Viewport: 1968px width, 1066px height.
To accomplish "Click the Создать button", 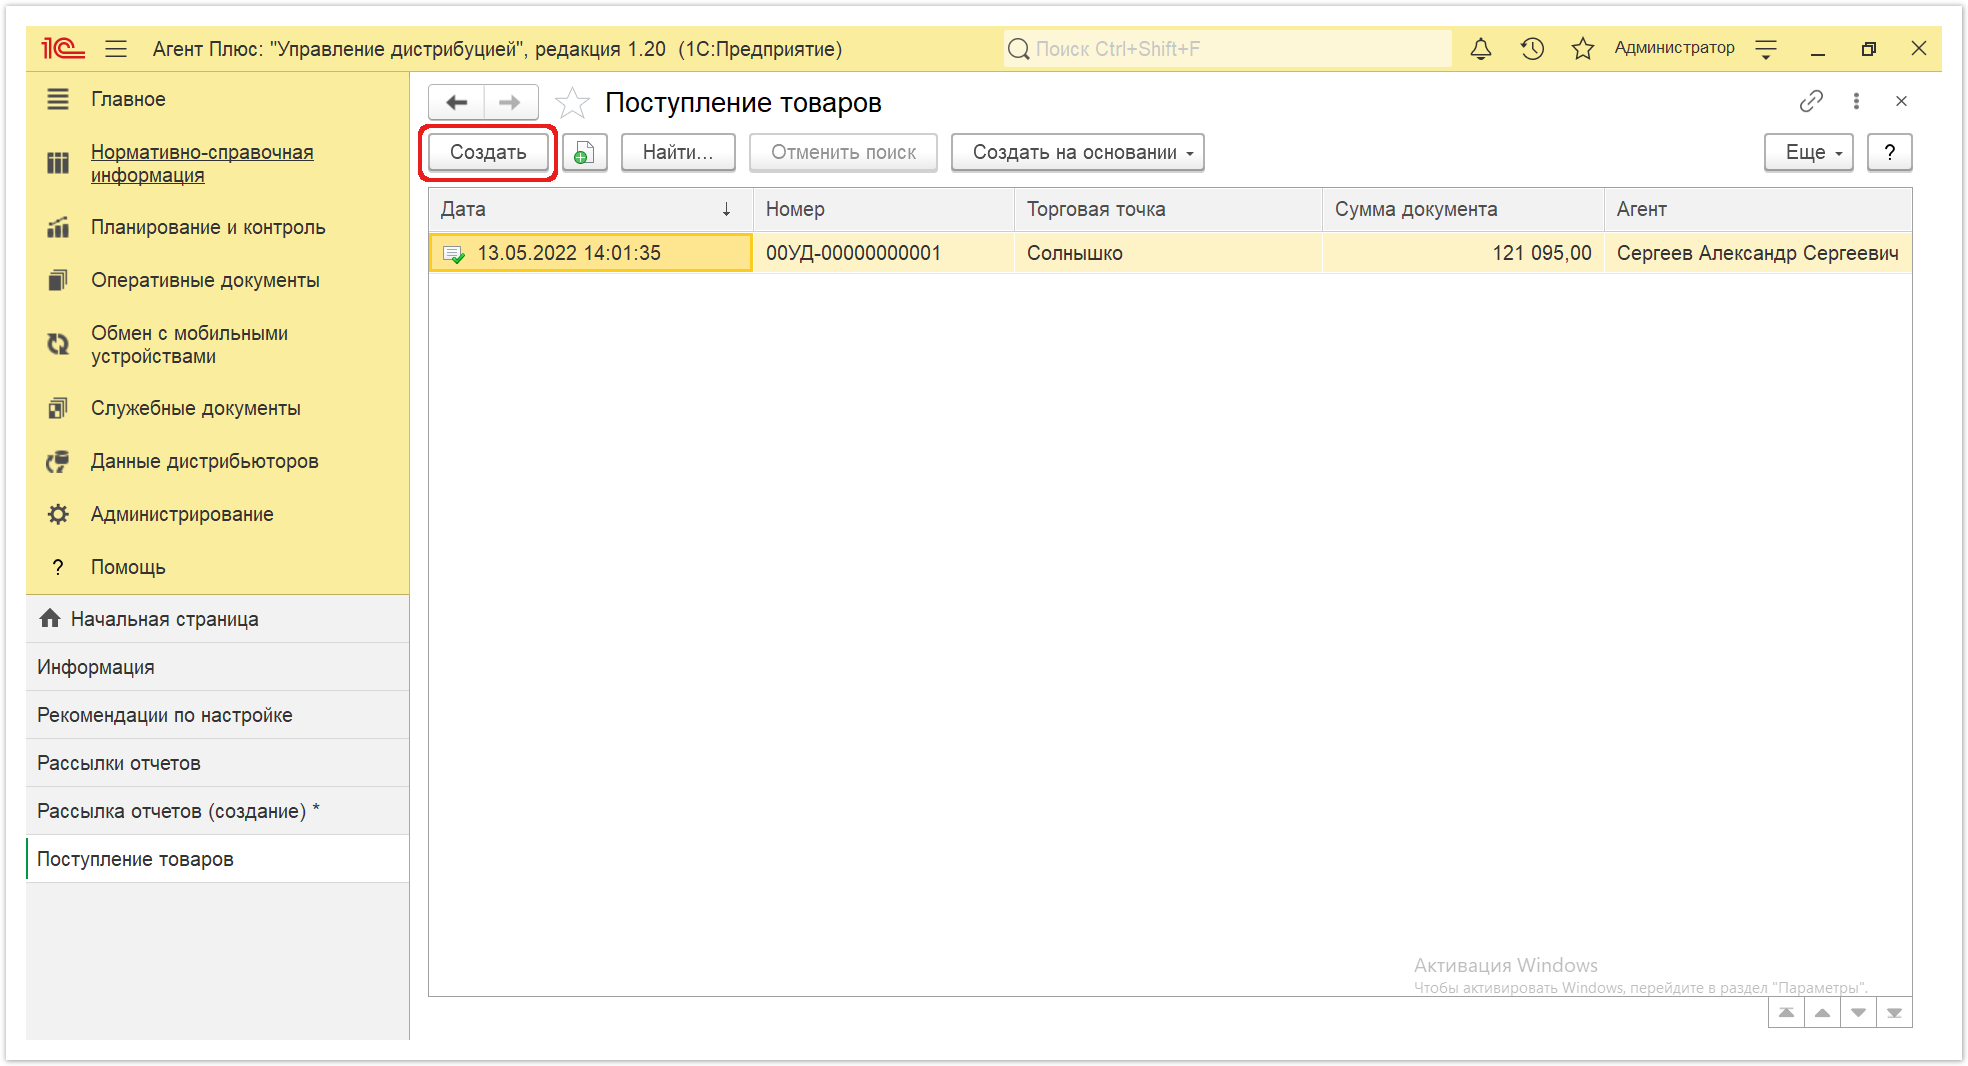I will [x=488, y=152].
